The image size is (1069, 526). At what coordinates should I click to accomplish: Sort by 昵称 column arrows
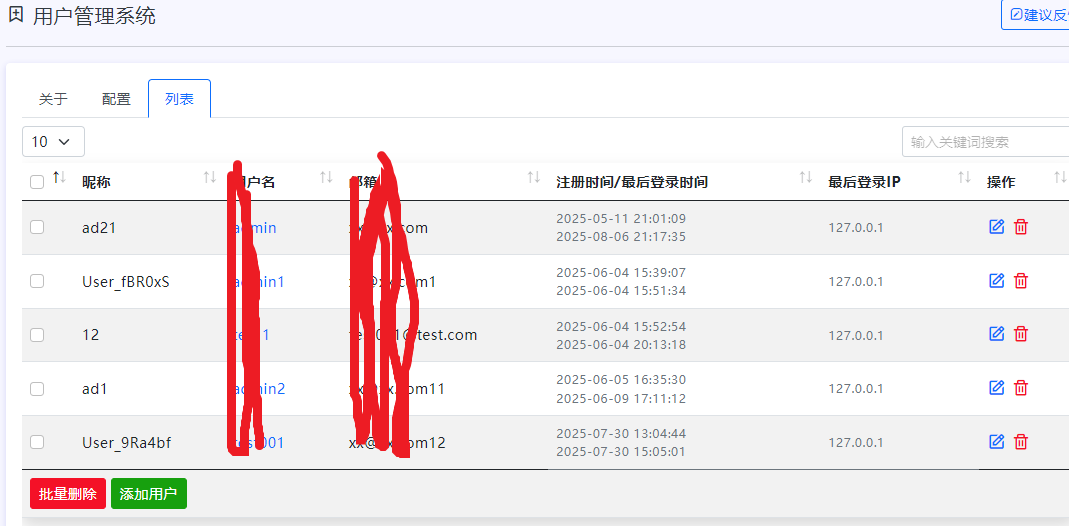(x=210, y=178)
